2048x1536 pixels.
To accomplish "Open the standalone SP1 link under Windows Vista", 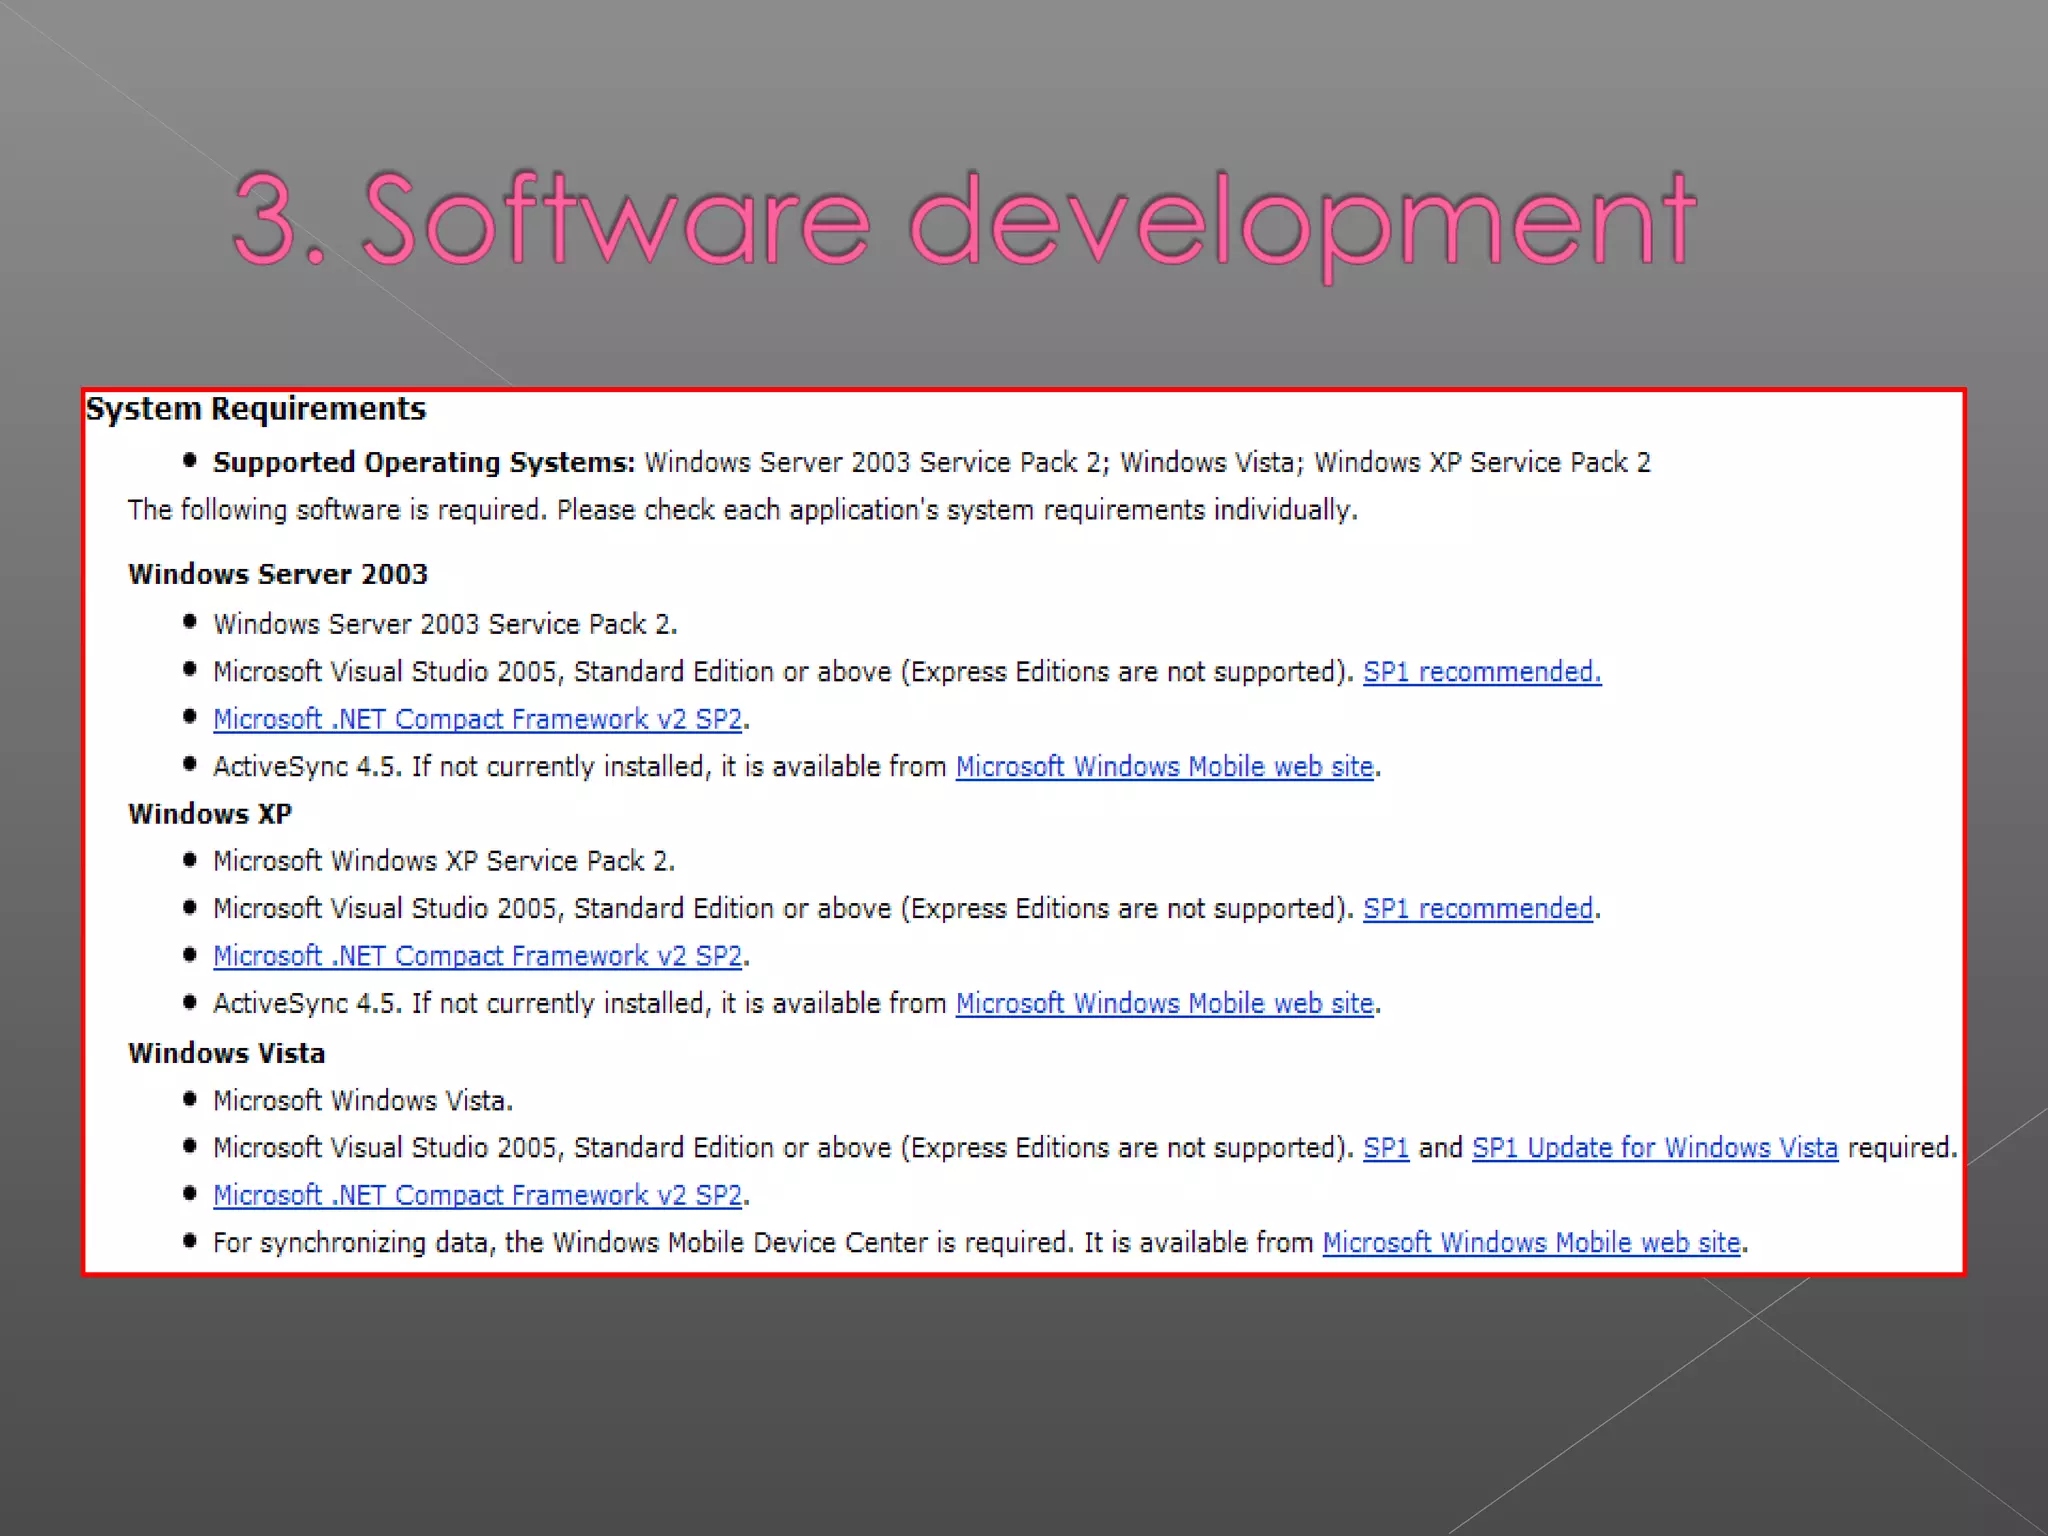I will tap(1386, 1148).
